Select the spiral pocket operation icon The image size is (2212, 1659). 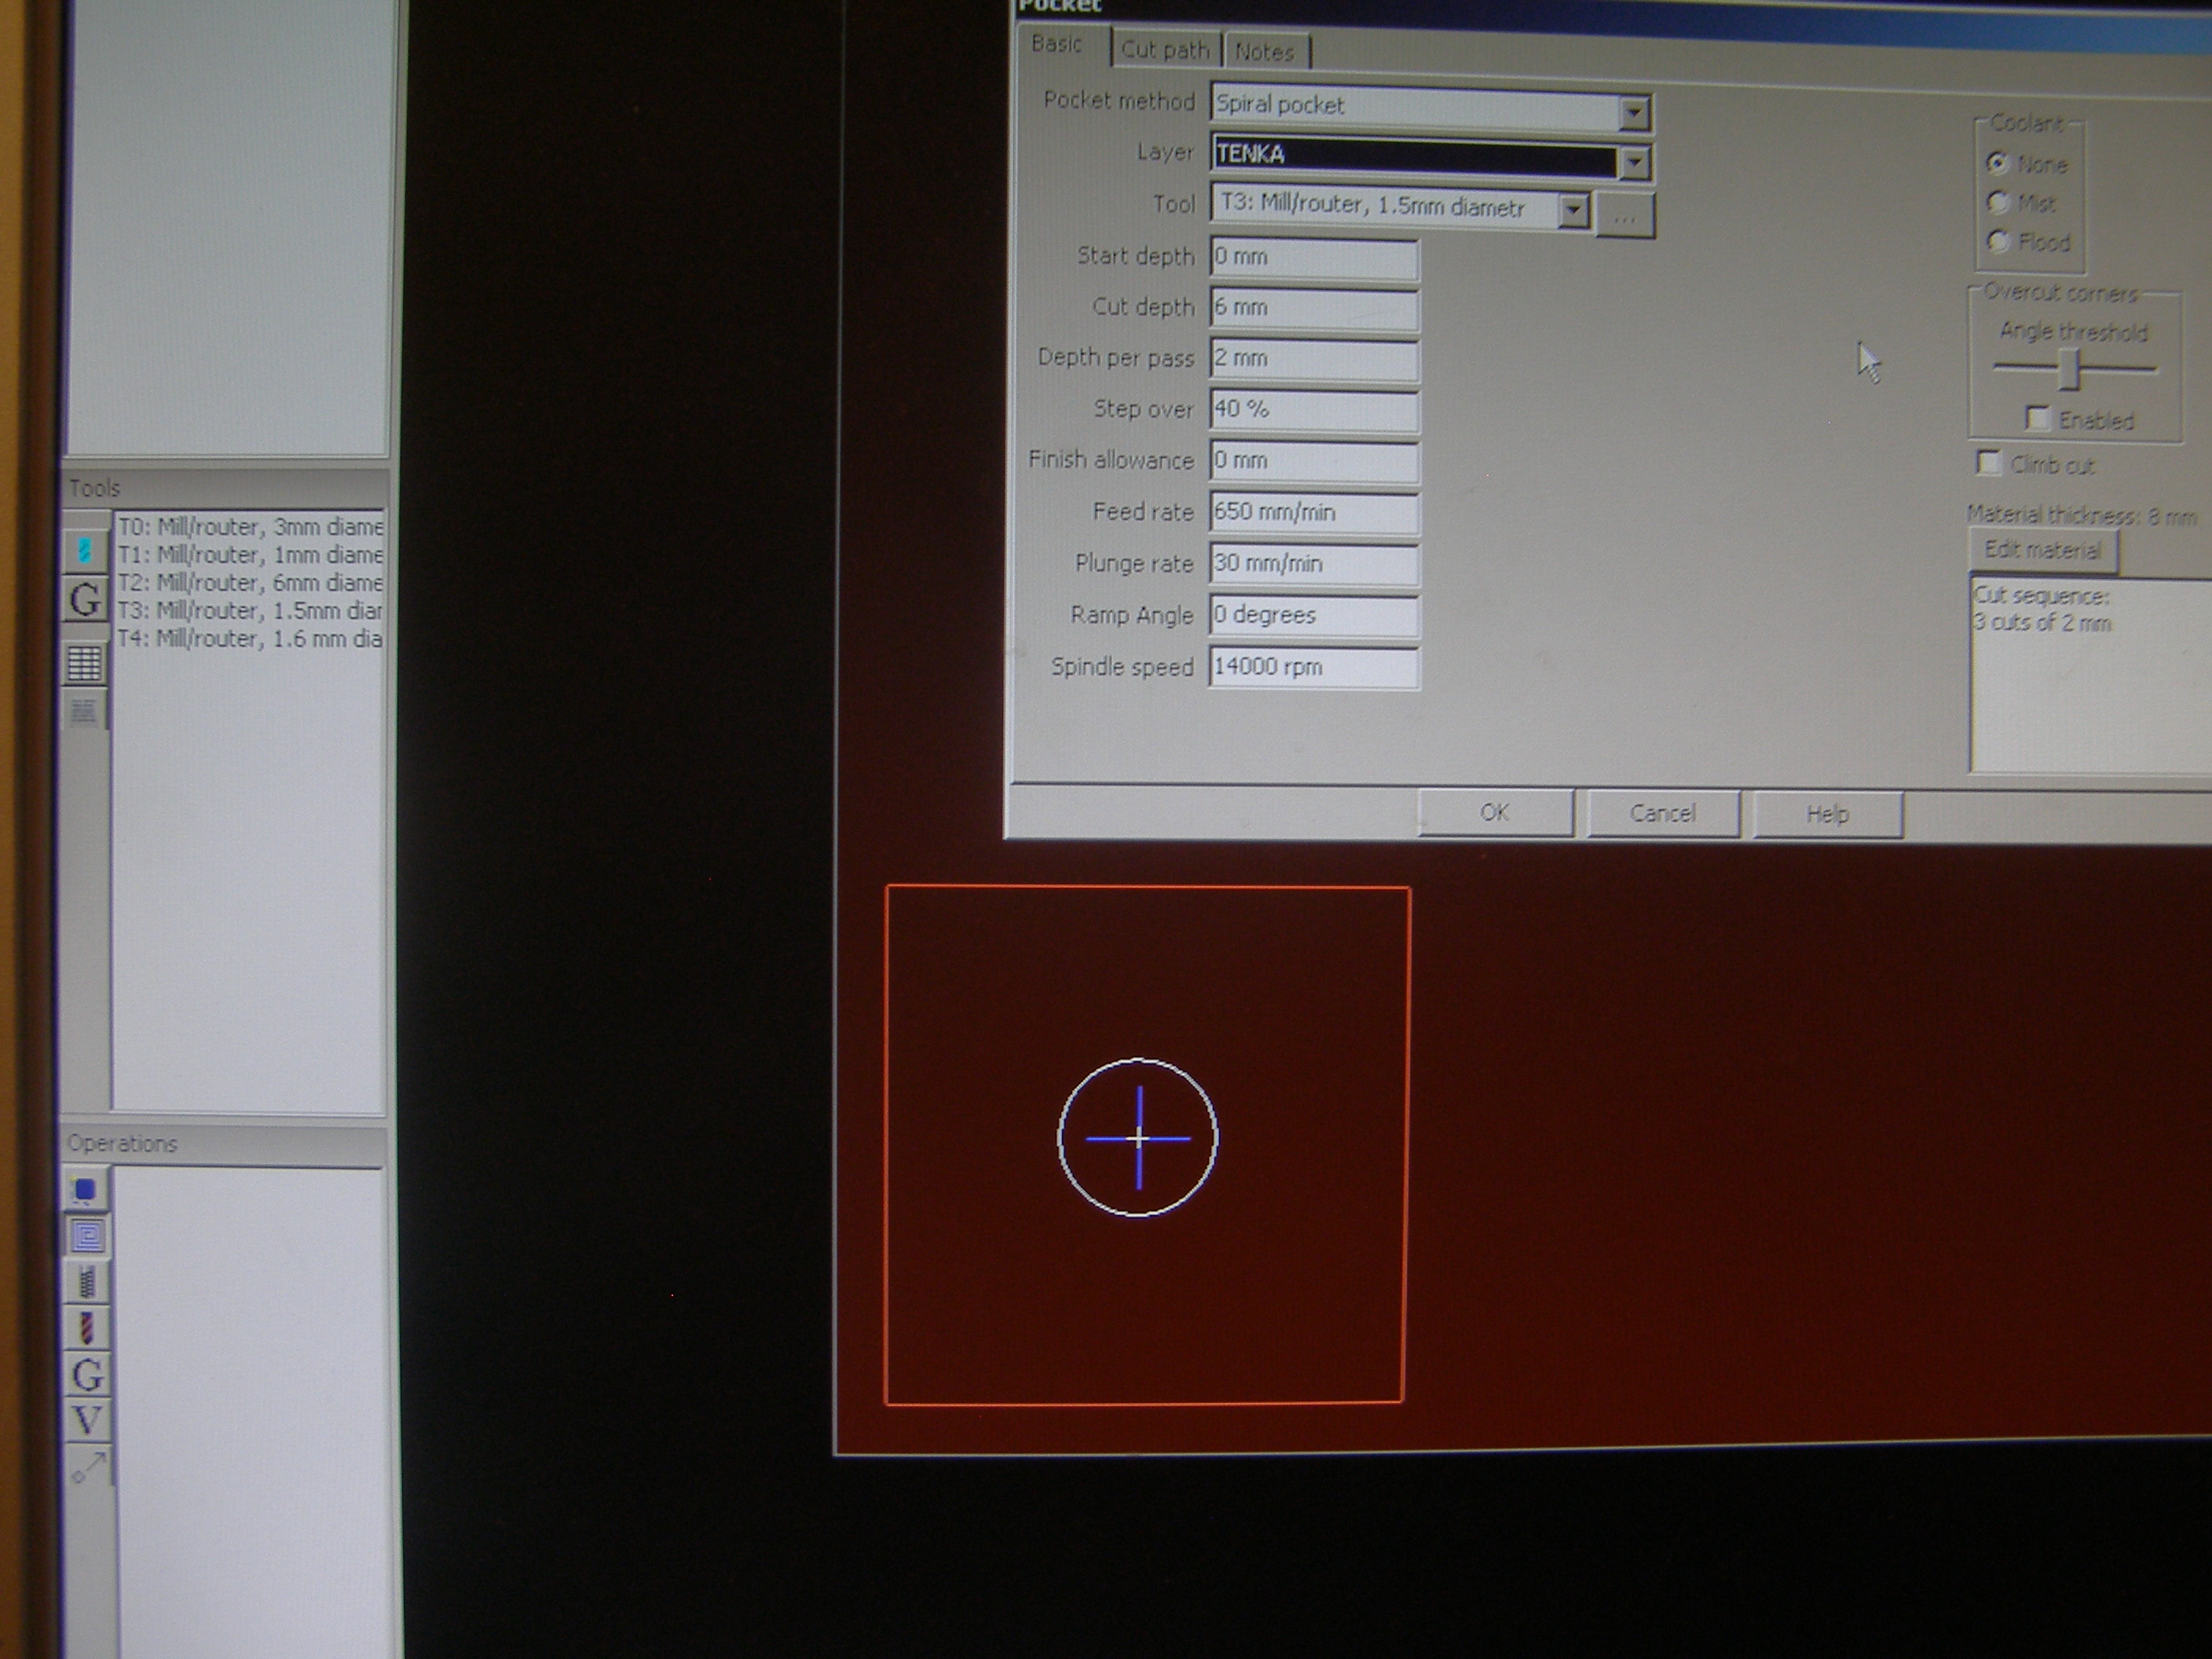pos(87,1236)
